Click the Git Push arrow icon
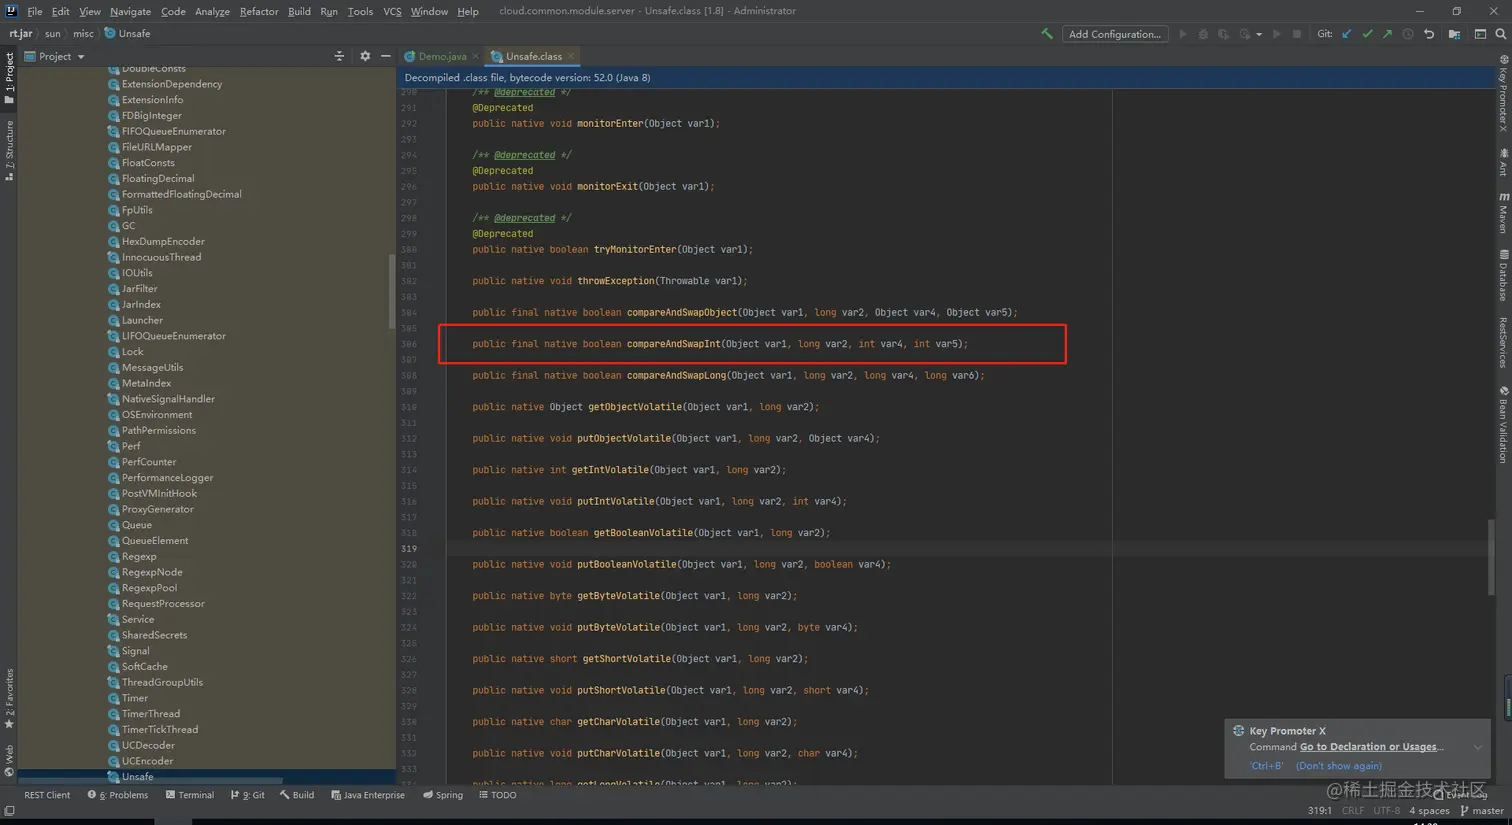The height and width of the screenshot is (825, 1512). [1387, 34]
